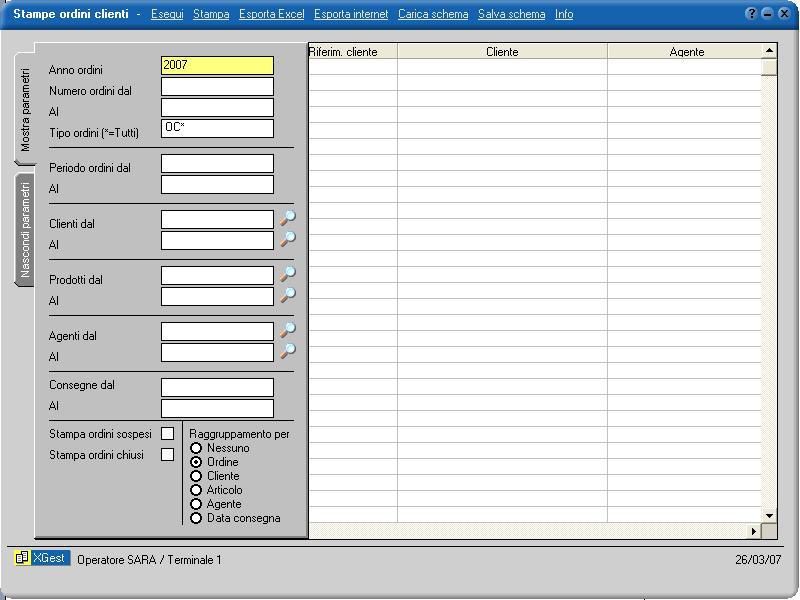Open product lookup for Prodotti dal field
The image size is (800, 600).
coord(288,274)
